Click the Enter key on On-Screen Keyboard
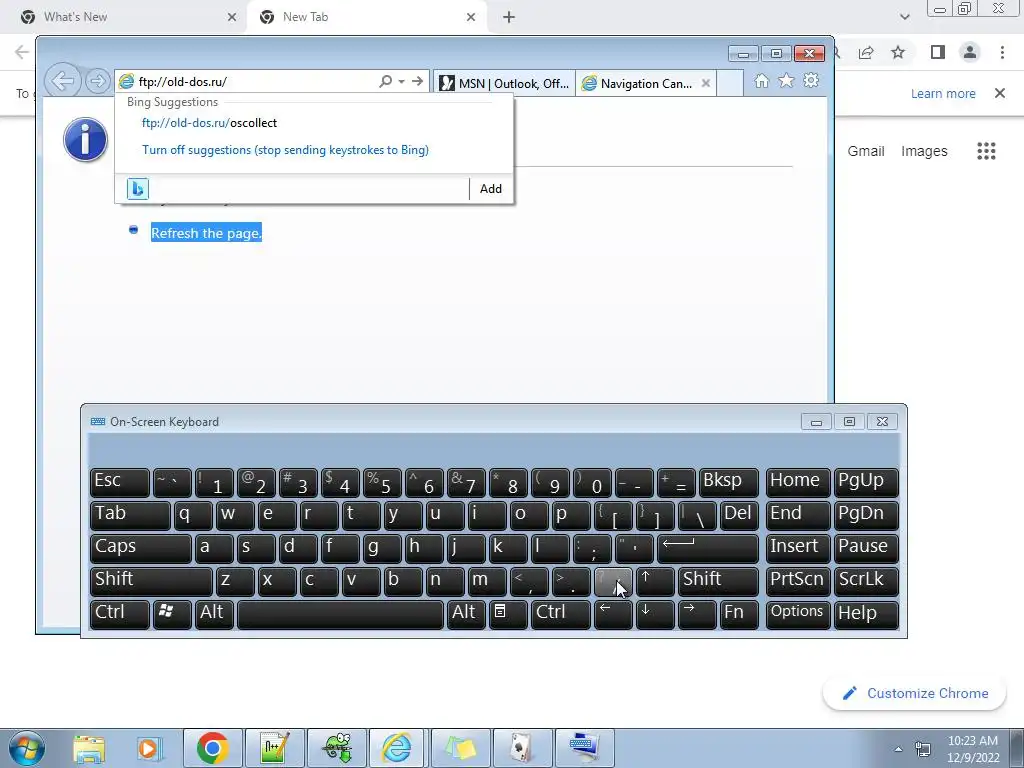This screenshot has width=1024, height=768. 708,549
